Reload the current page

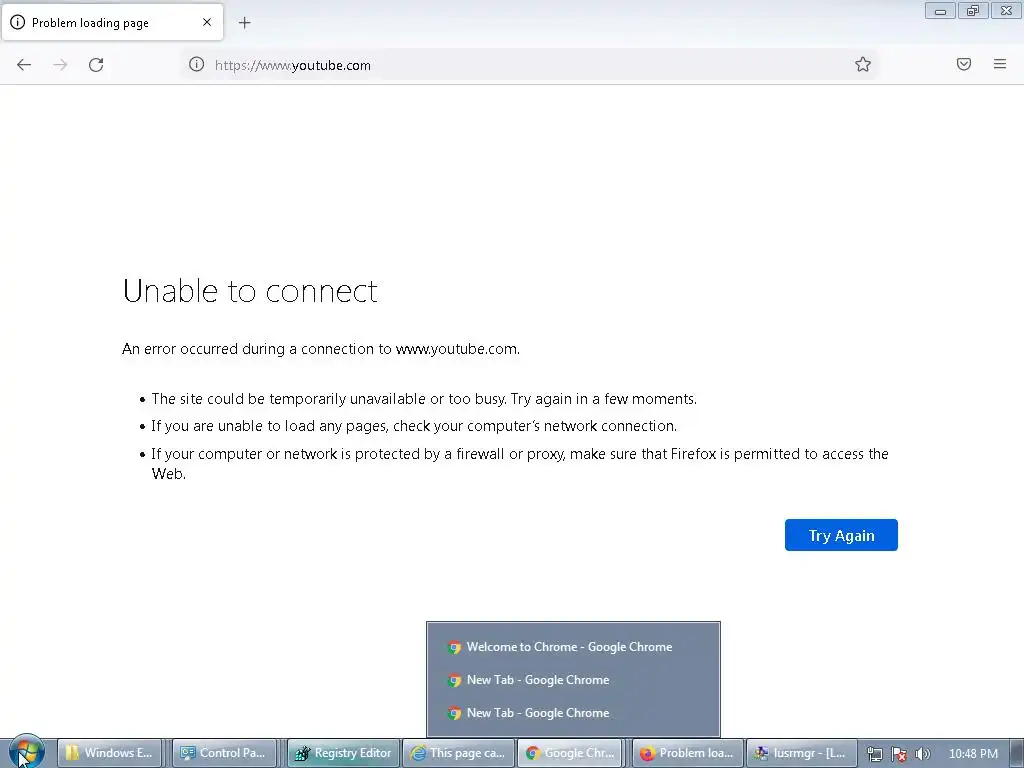[x=96, y=65]
